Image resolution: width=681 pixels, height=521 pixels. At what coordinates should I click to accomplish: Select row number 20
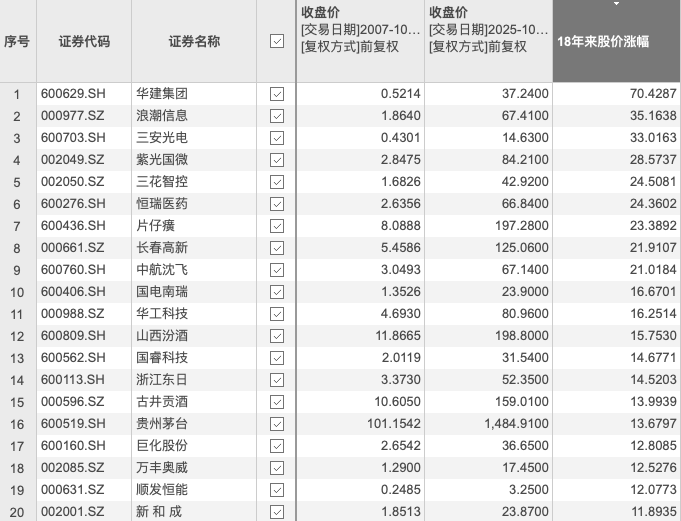(x=17, y=513)
